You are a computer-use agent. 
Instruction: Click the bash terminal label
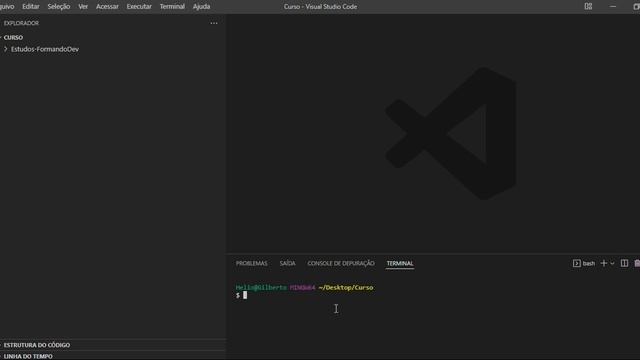tap(589, 264)
